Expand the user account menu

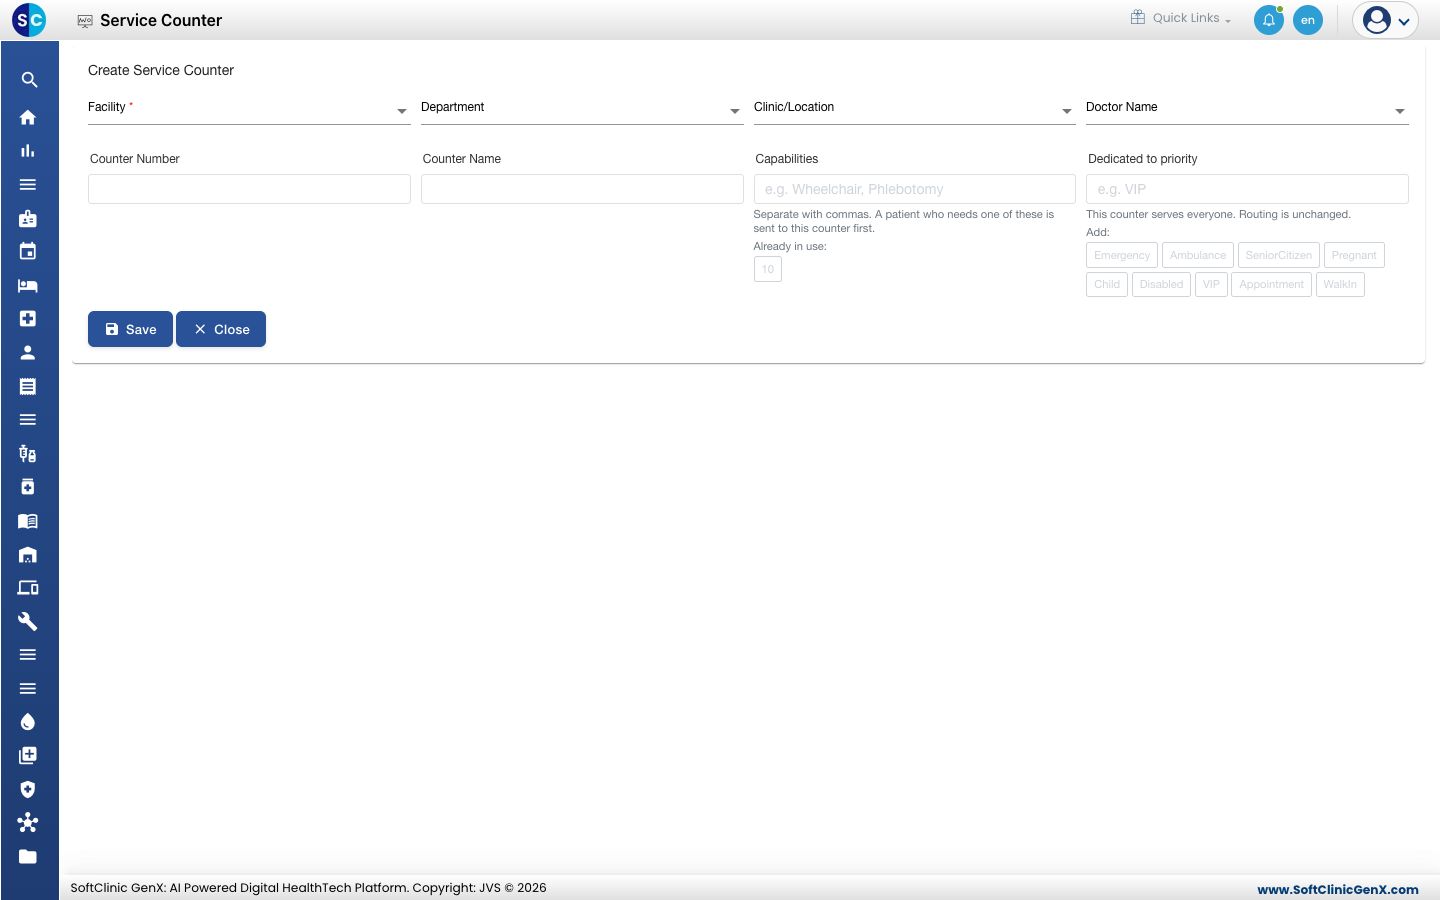click(1386, 20)
